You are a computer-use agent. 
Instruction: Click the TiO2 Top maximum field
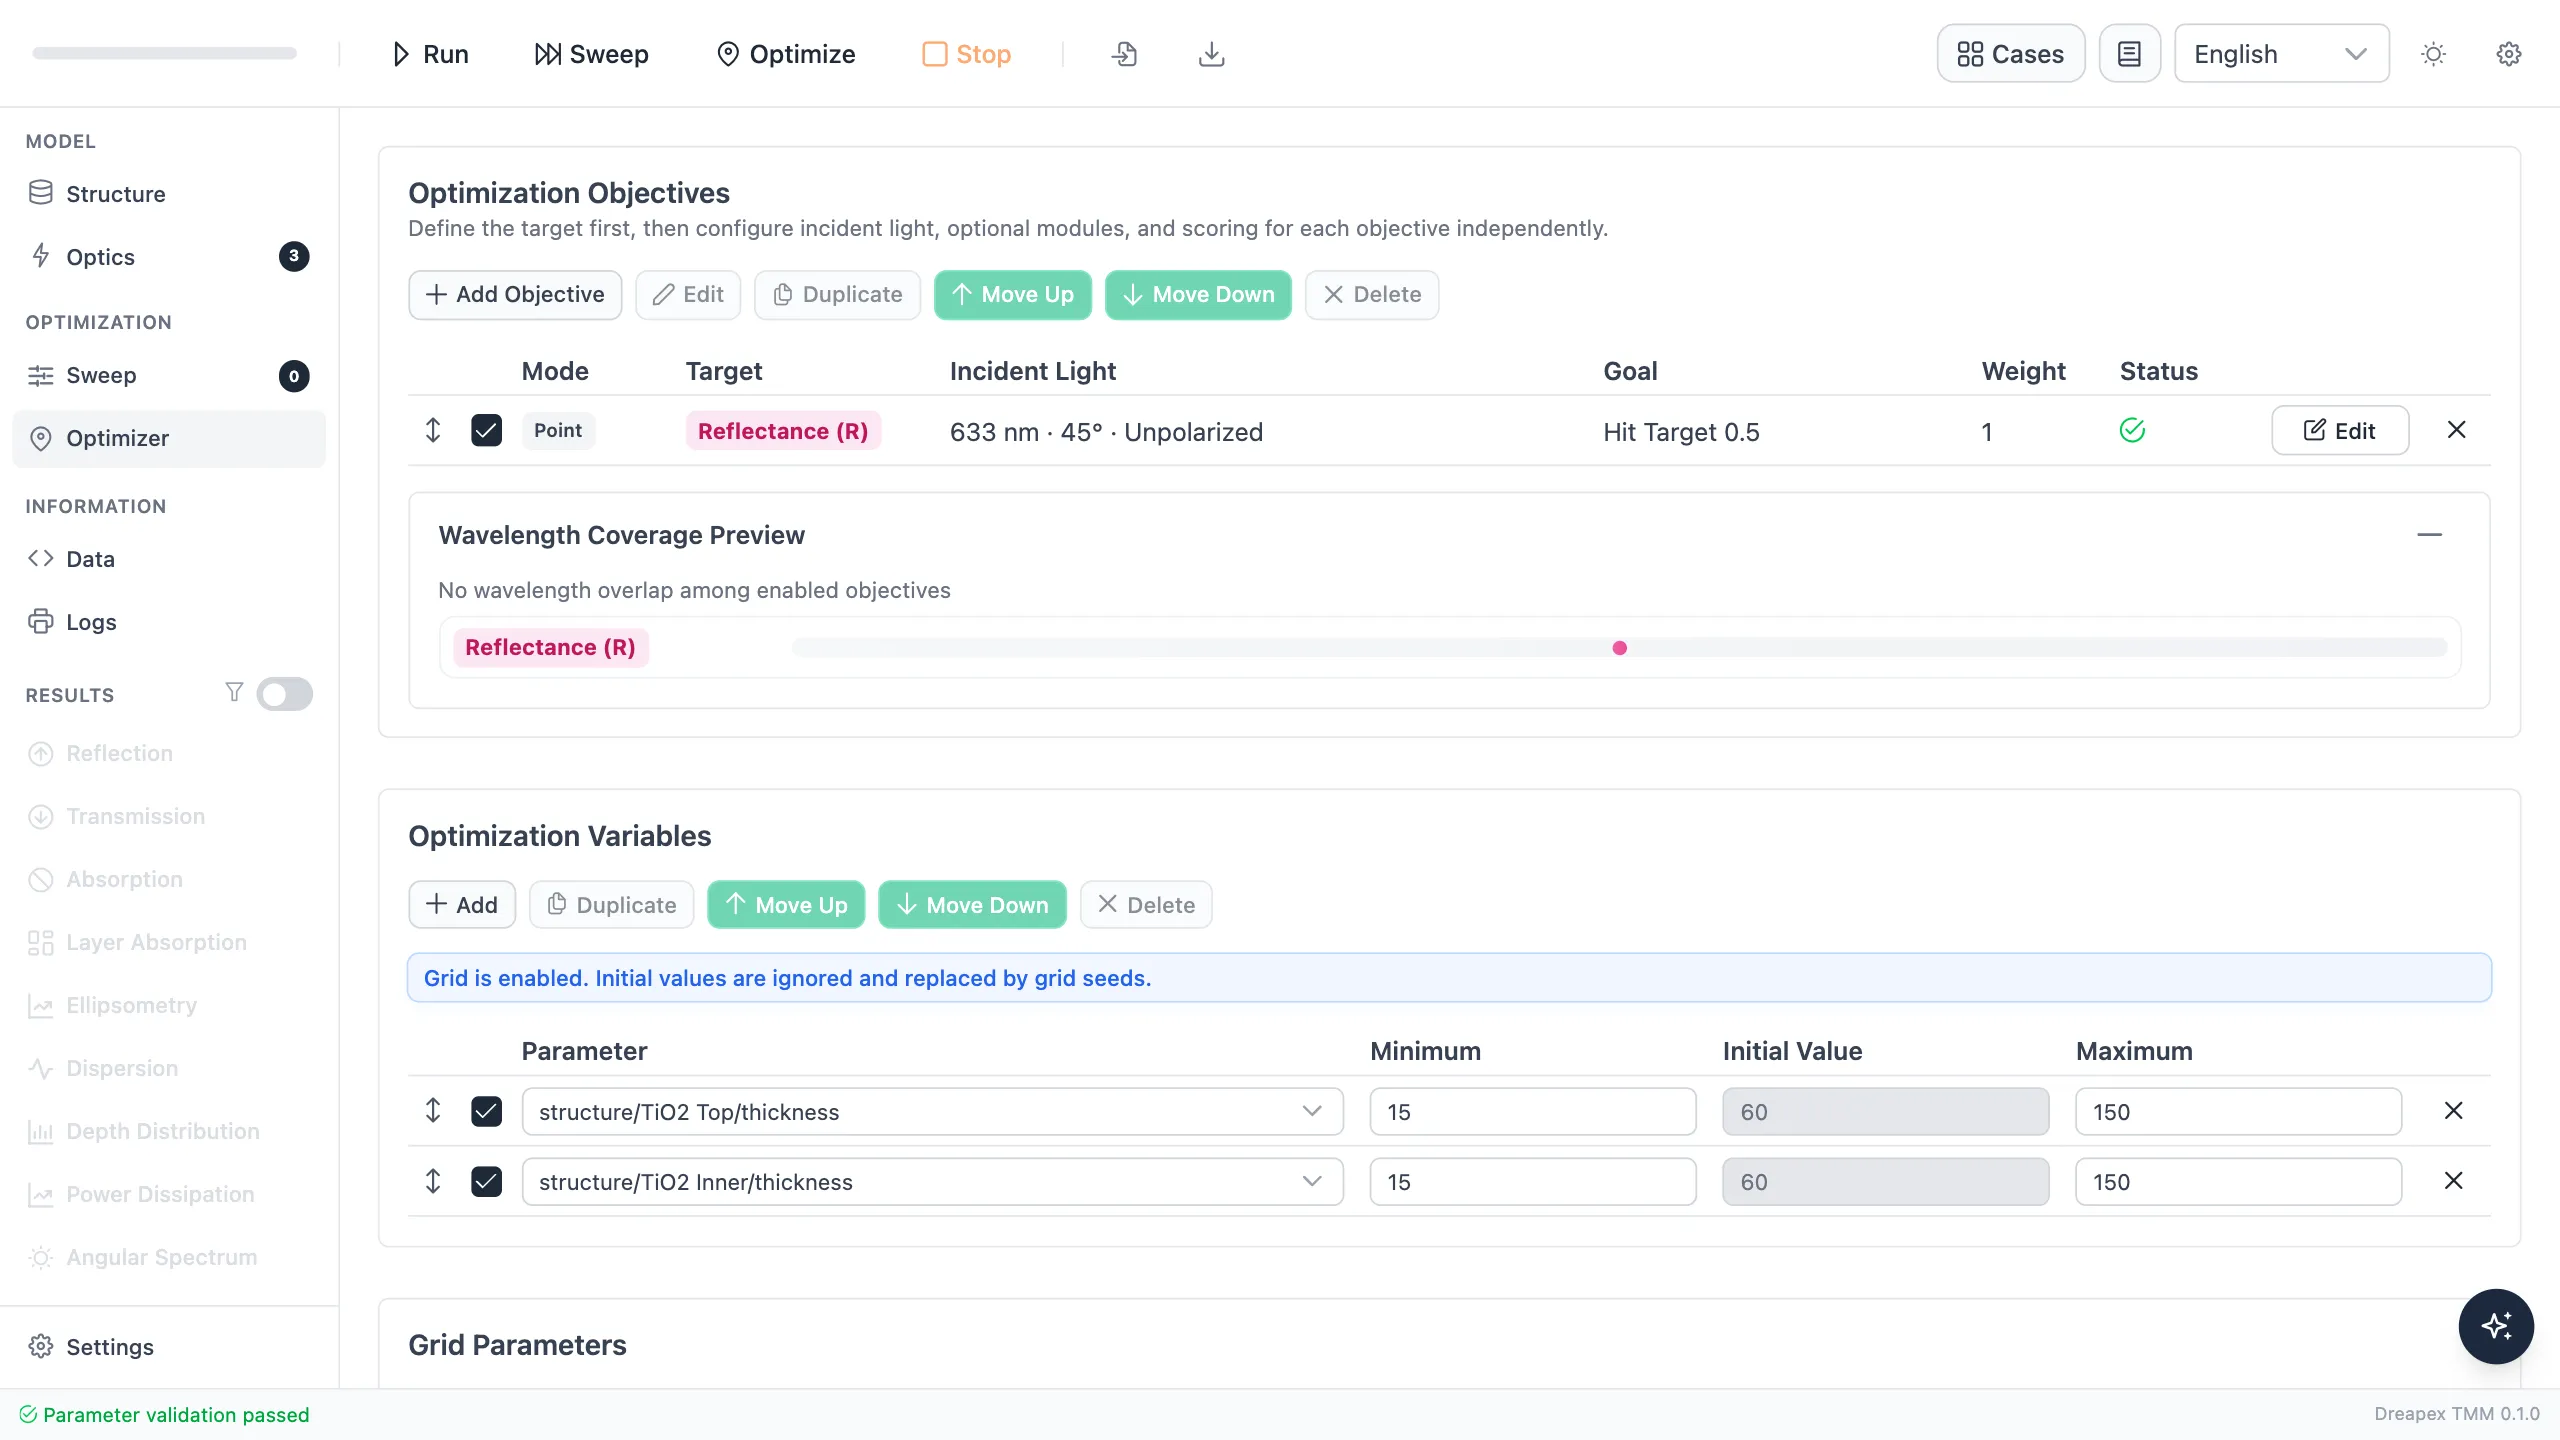pos(2238,1112)
